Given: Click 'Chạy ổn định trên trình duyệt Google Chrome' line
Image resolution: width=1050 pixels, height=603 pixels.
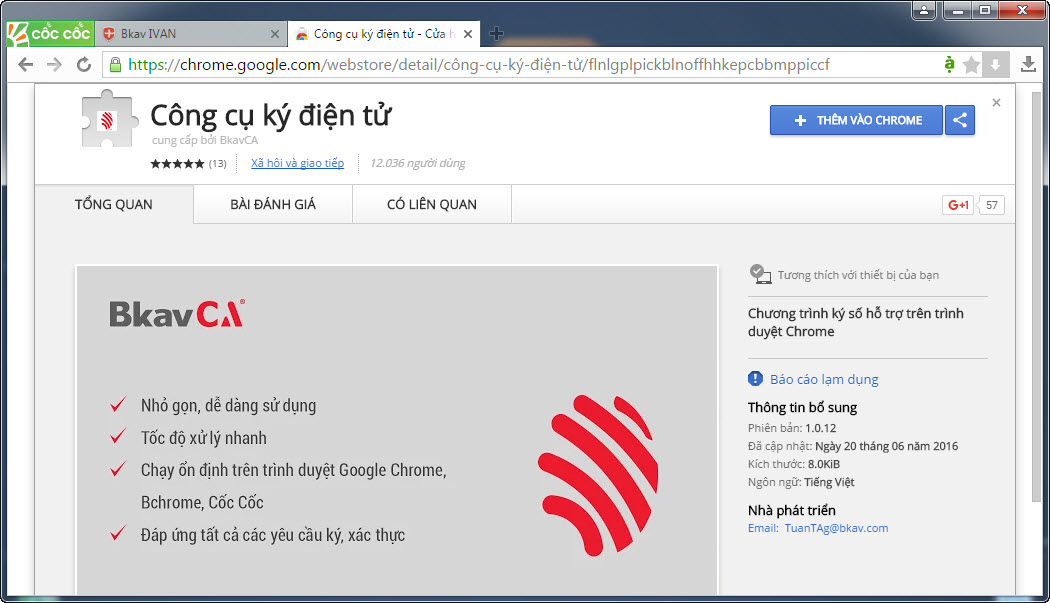Looking at the screenshot, I should pos(293,470).
